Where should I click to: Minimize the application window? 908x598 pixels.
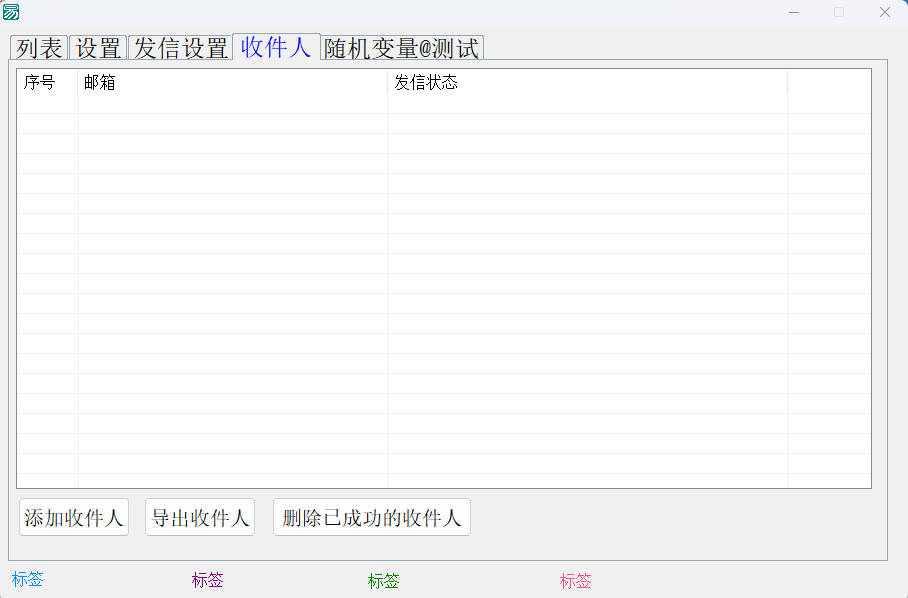tap(793, 12)
